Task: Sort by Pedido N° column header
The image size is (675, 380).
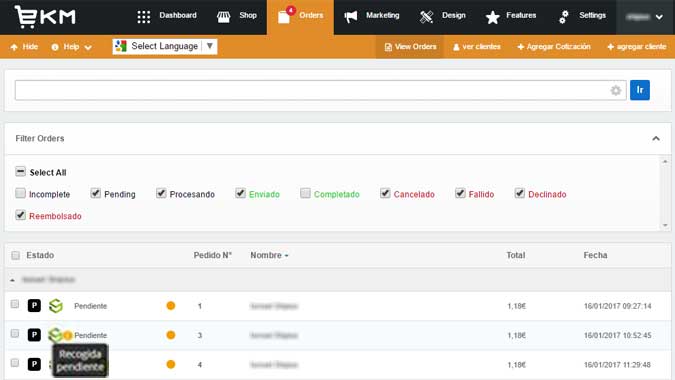Action: coord(213,255)
